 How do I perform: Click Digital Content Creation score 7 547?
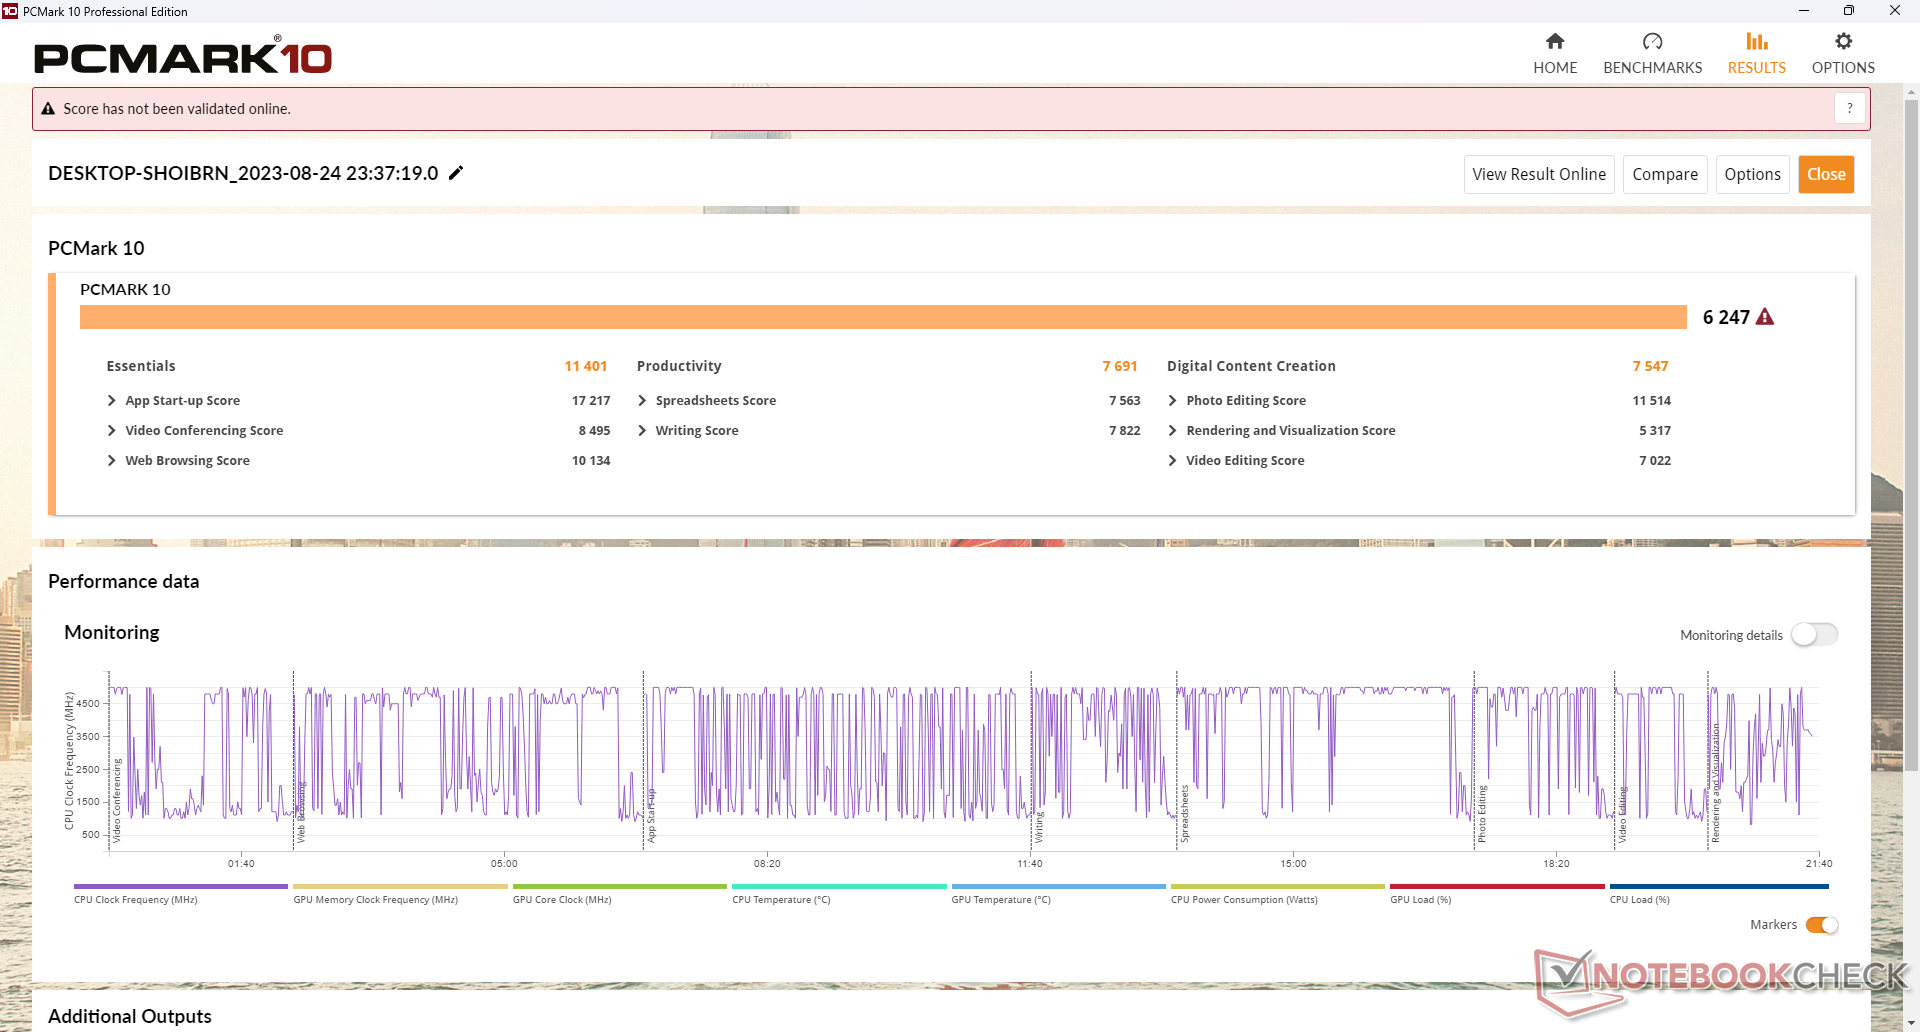click(x=1650, y=366)
